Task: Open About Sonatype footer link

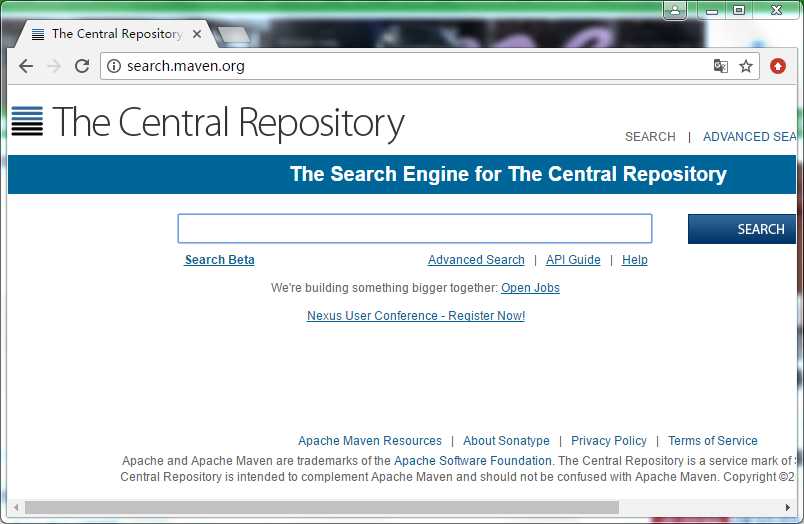Action: click(x=506, y=441)
